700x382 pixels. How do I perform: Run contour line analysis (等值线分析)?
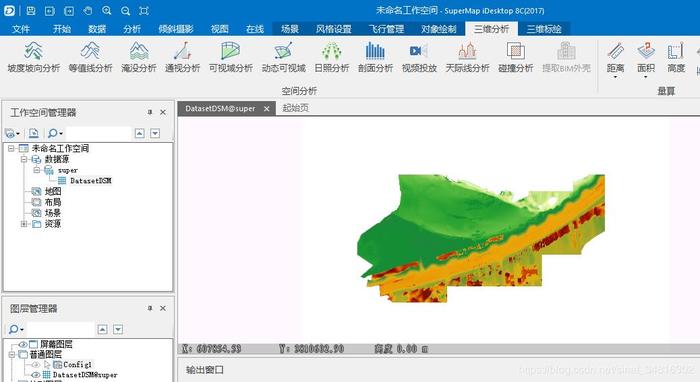(x=90, y=57)
